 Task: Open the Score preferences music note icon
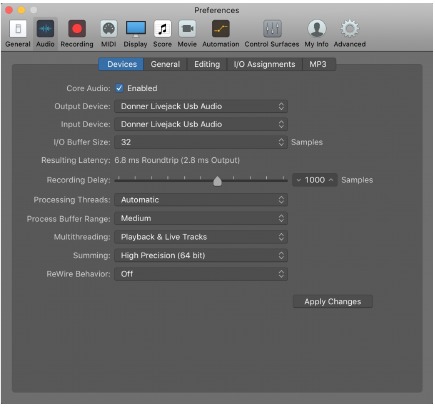(x=162, y=29)
